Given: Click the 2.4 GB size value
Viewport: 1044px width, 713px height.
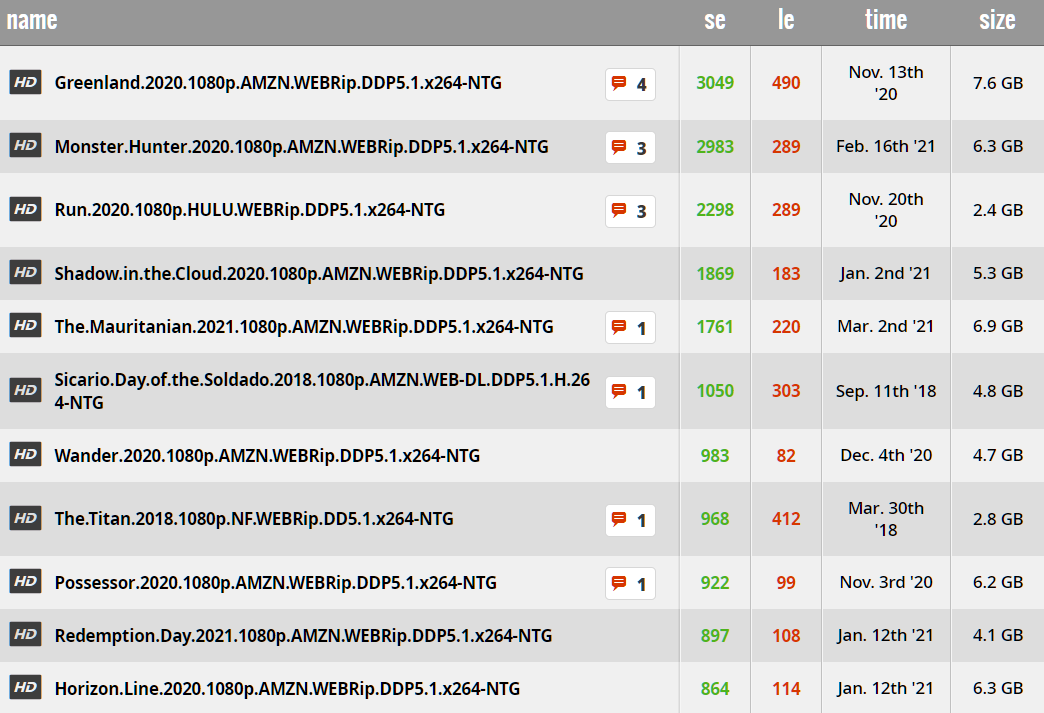Looking at the screenshot, I should (997, 210).
